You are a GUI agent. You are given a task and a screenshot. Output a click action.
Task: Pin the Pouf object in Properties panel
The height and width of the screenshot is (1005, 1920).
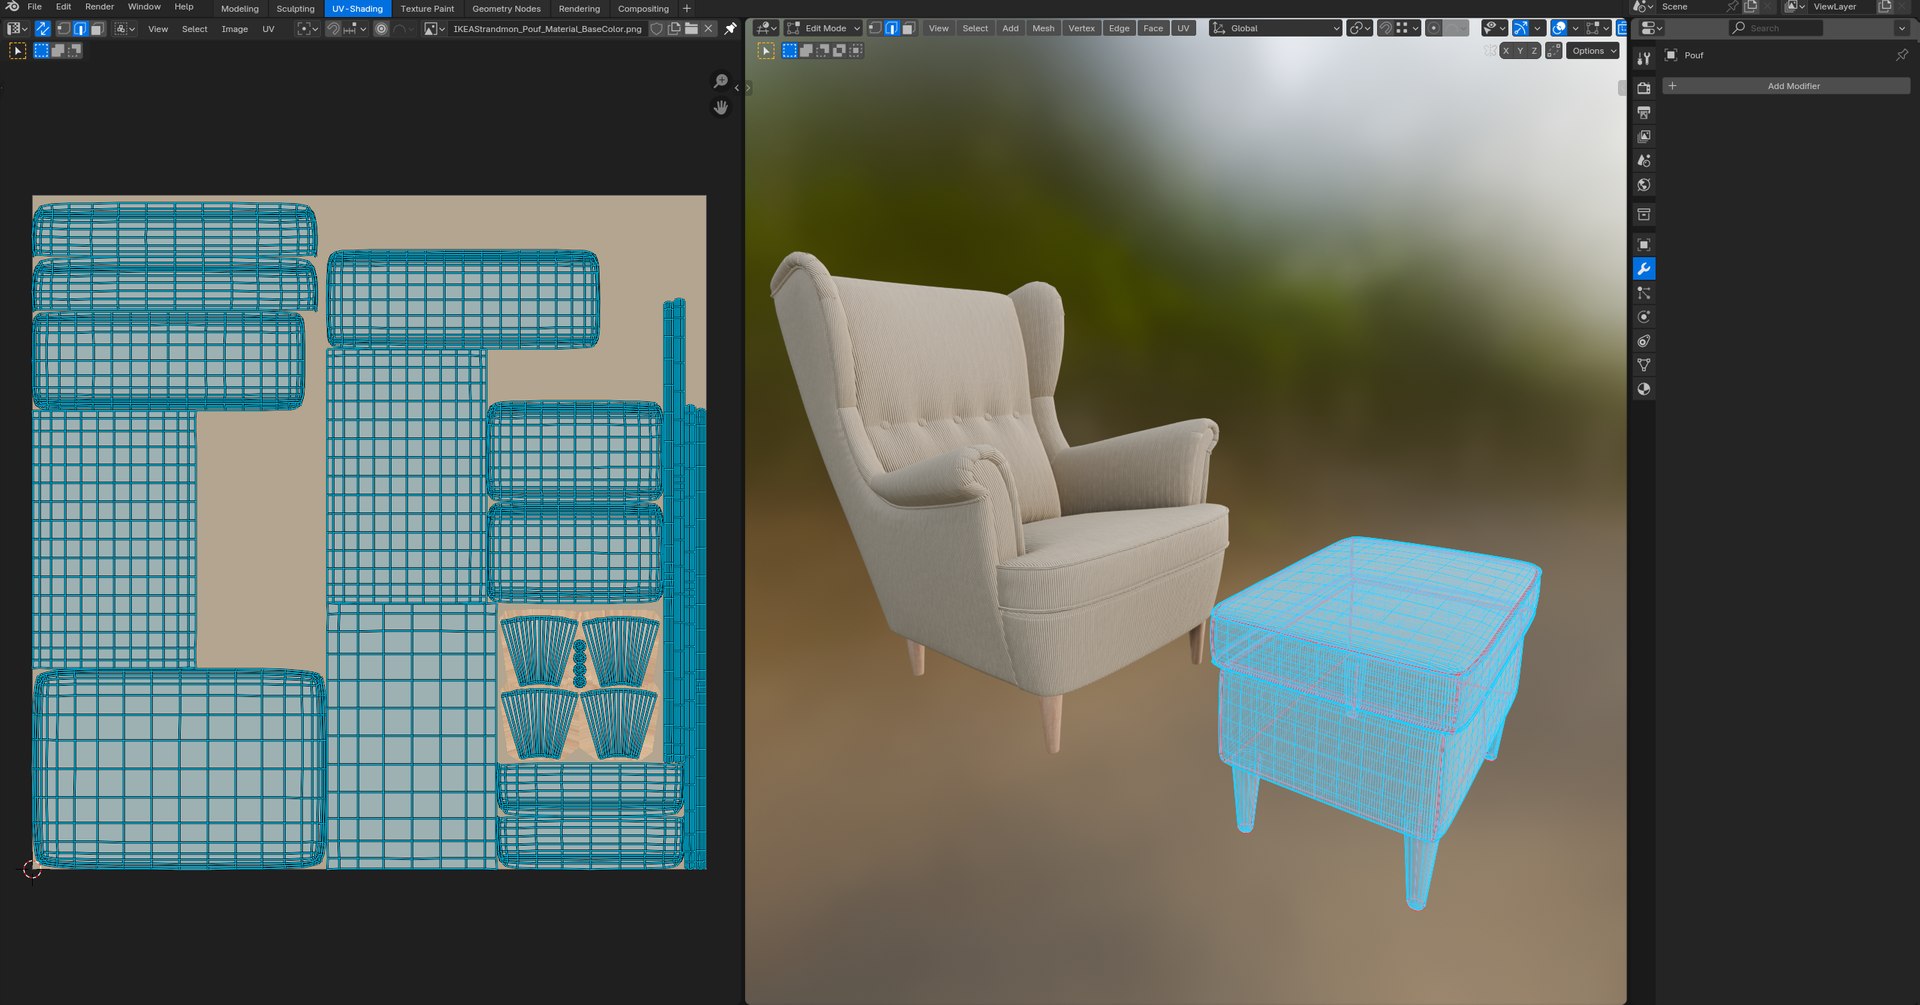(1901, 55)
